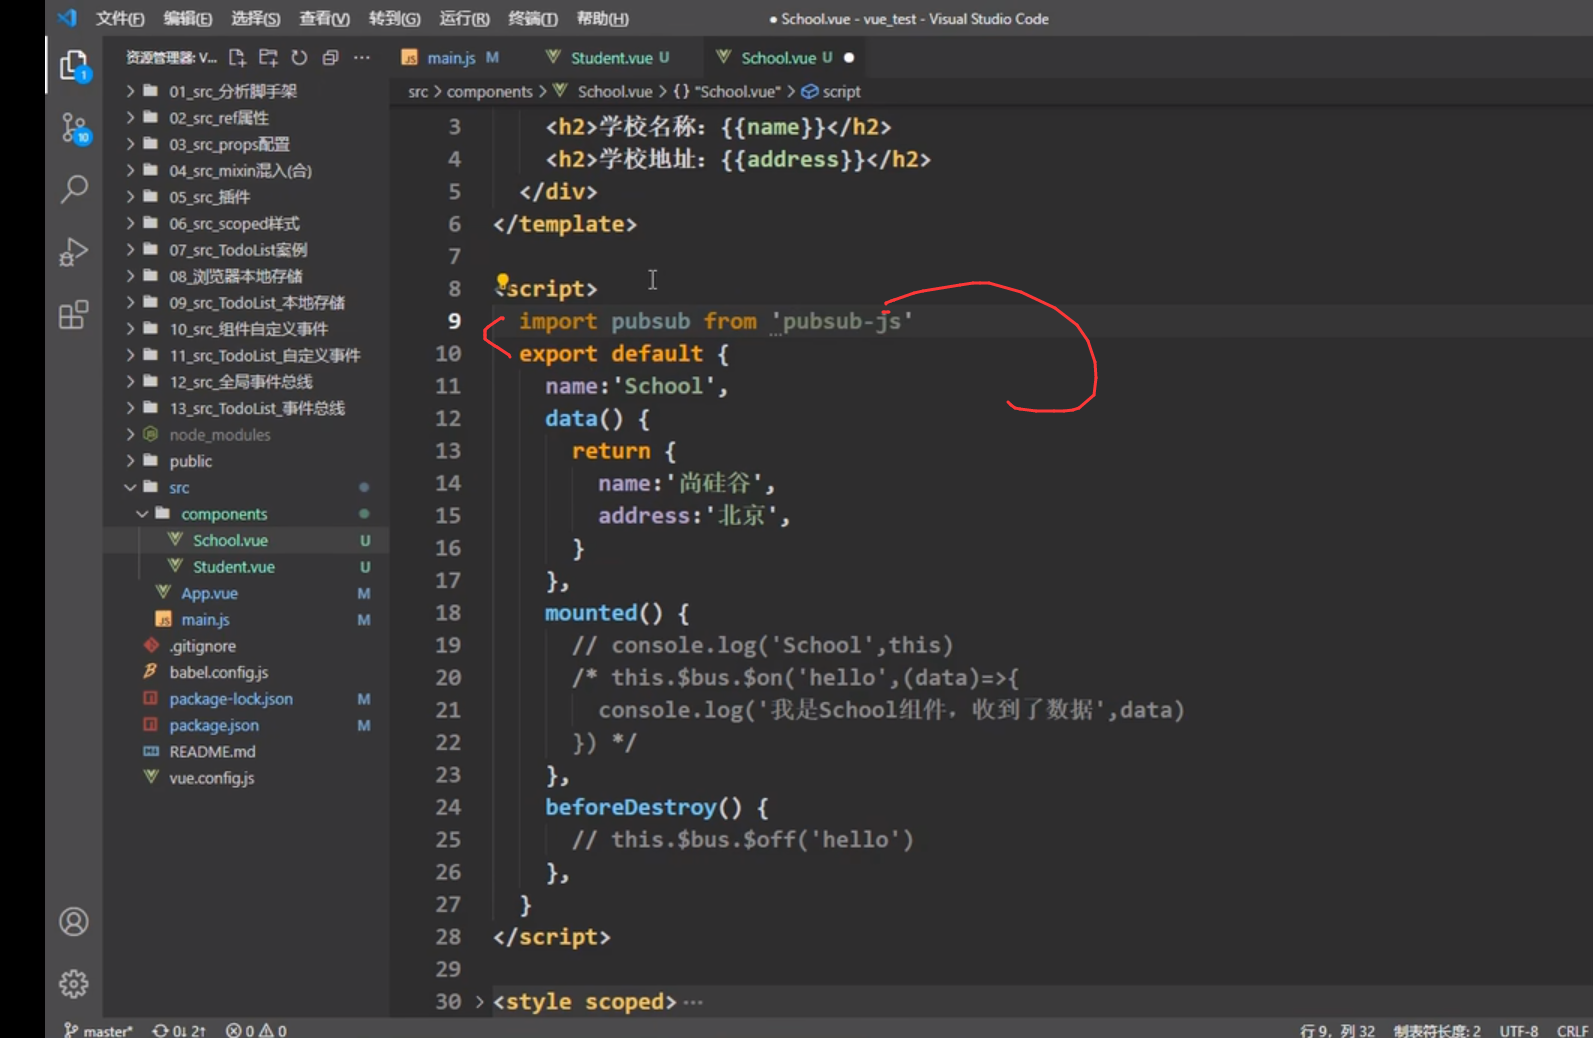
Task: Create a new file in explorer
Action: (237, 58)
